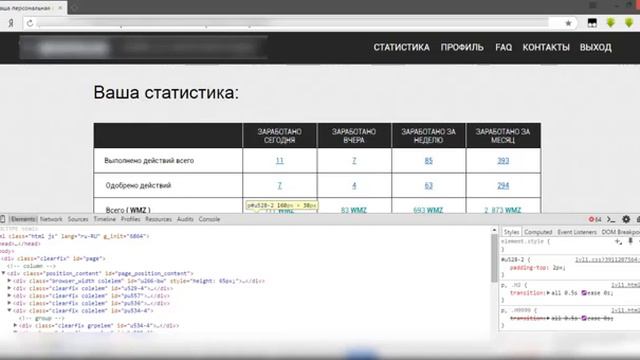Open the Console panel tab
Viewport: 640px width, 360px height.
coord(209,219)
